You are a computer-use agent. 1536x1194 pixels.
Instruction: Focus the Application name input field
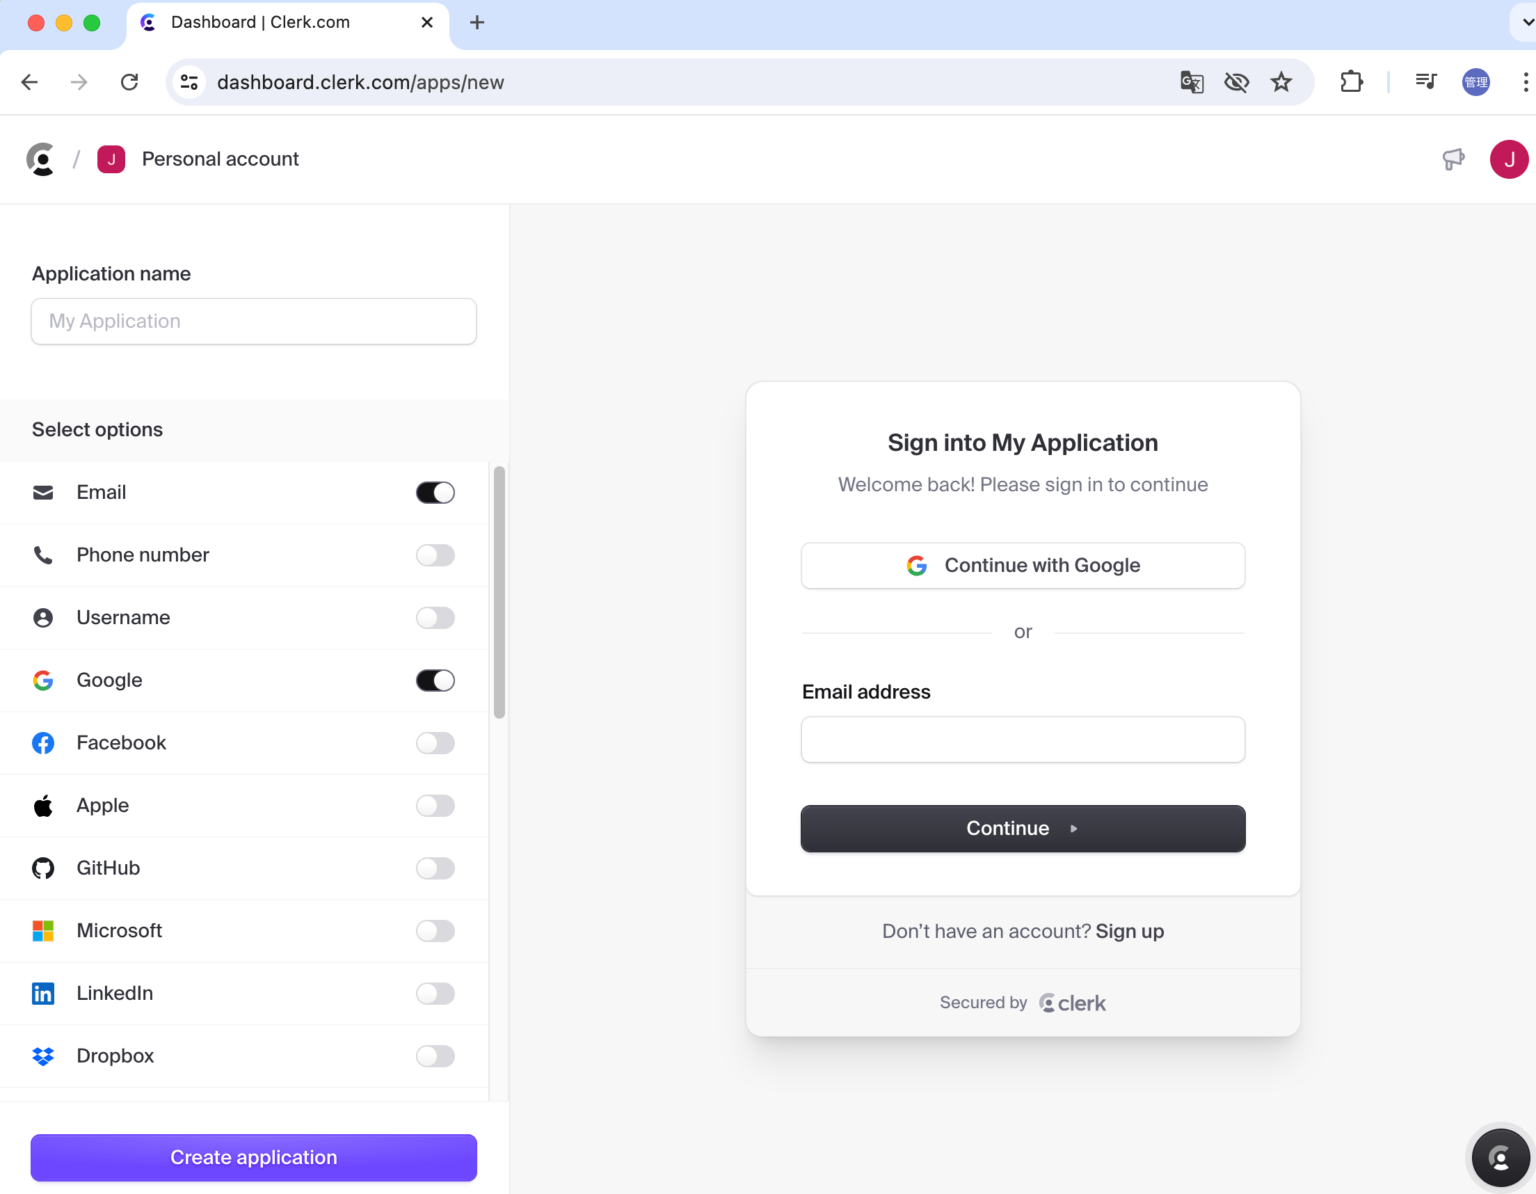tap(254, 321)
